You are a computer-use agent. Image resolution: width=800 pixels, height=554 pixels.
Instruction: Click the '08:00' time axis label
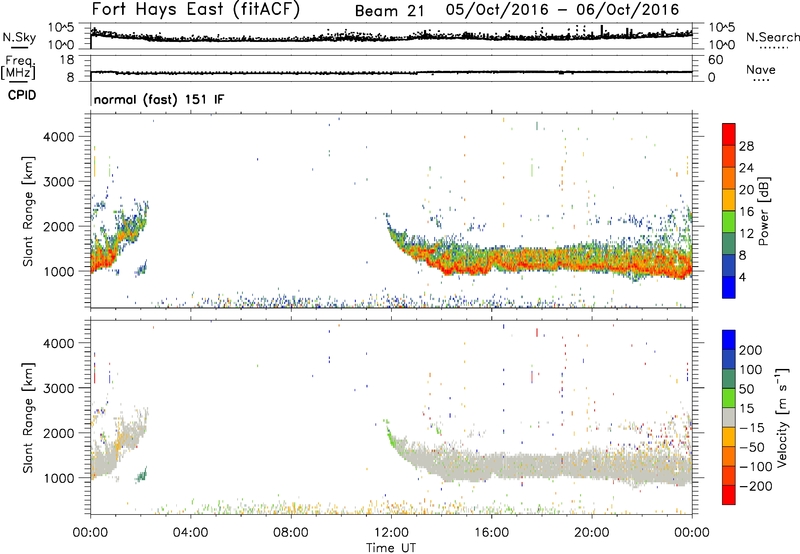[291, 533]
